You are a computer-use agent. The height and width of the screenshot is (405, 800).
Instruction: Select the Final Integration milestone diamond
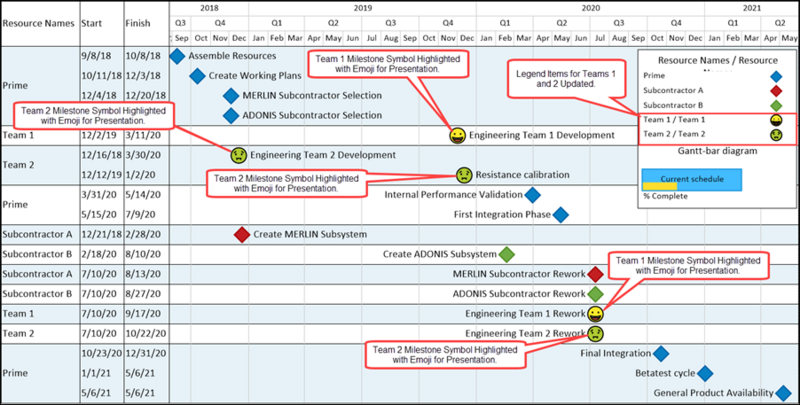(661, 353)
